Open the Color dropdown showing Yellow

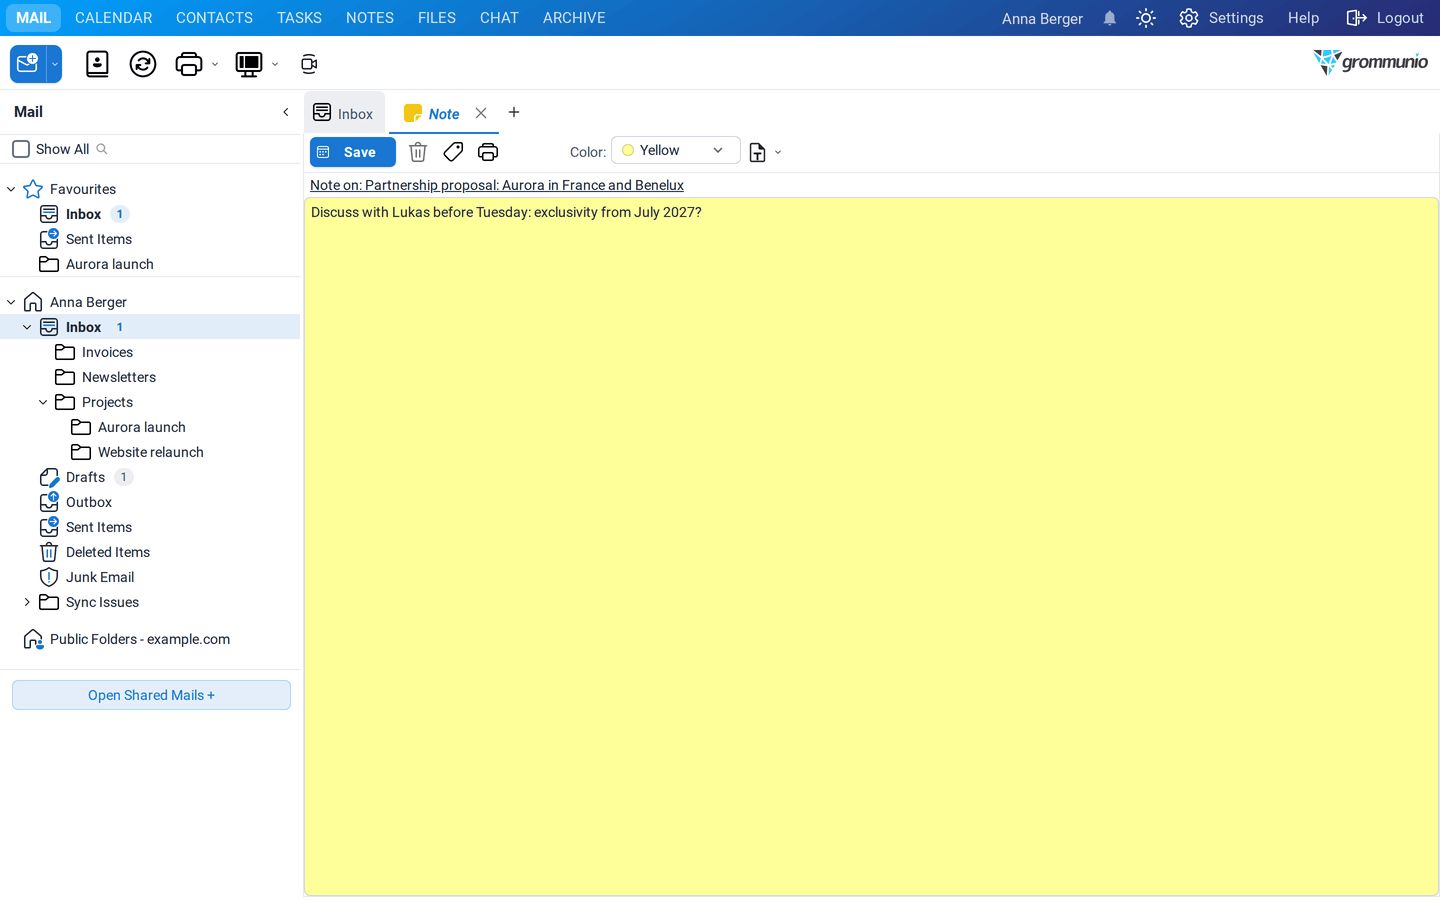[x=676, y=150]
